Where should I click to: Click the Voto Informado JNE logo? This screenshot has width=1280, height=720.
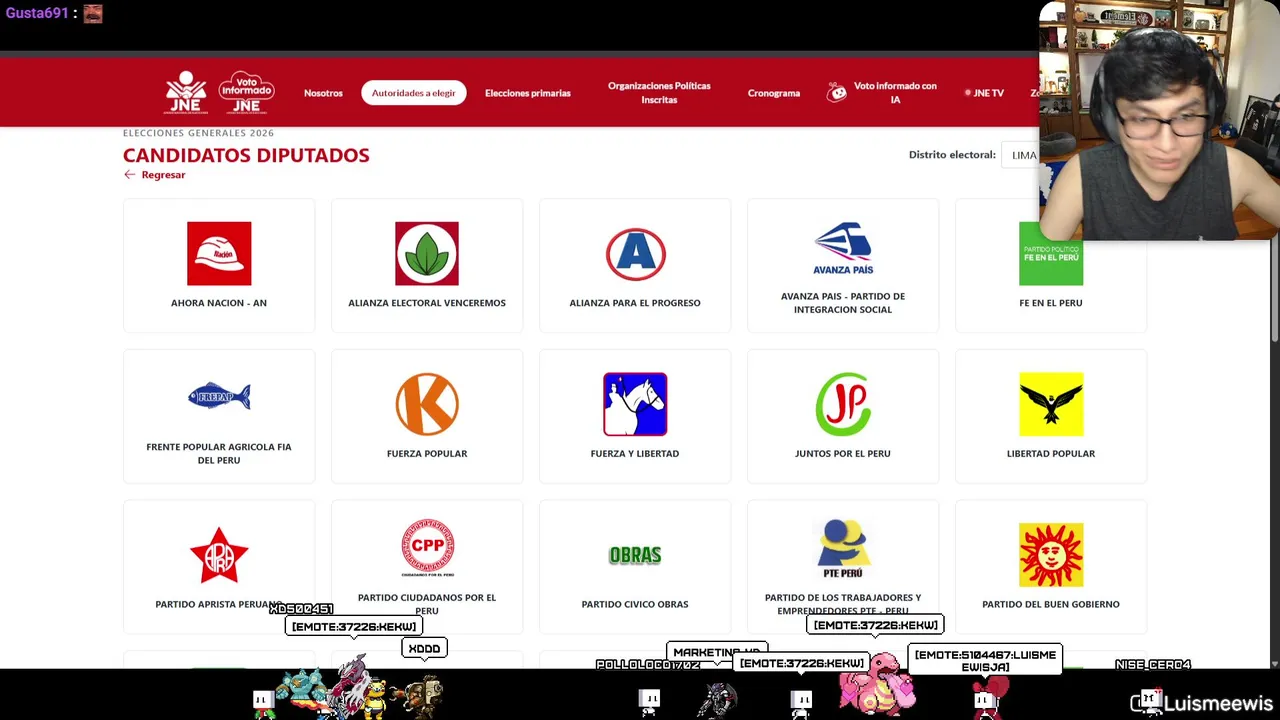click(246, 93)
